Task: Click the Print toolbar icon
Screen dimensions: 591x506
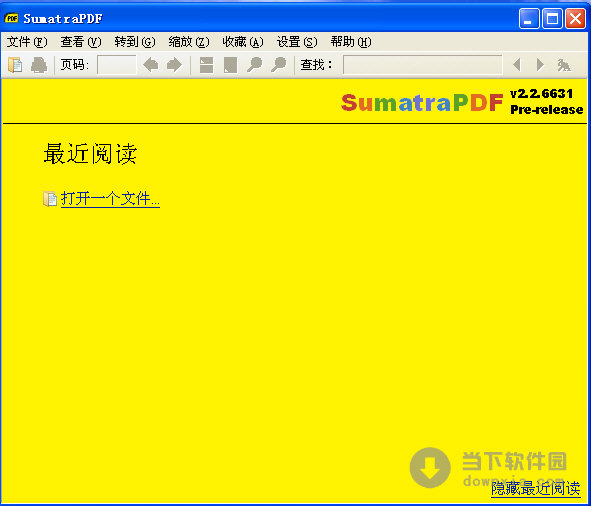Action: [x=39, y=65]
